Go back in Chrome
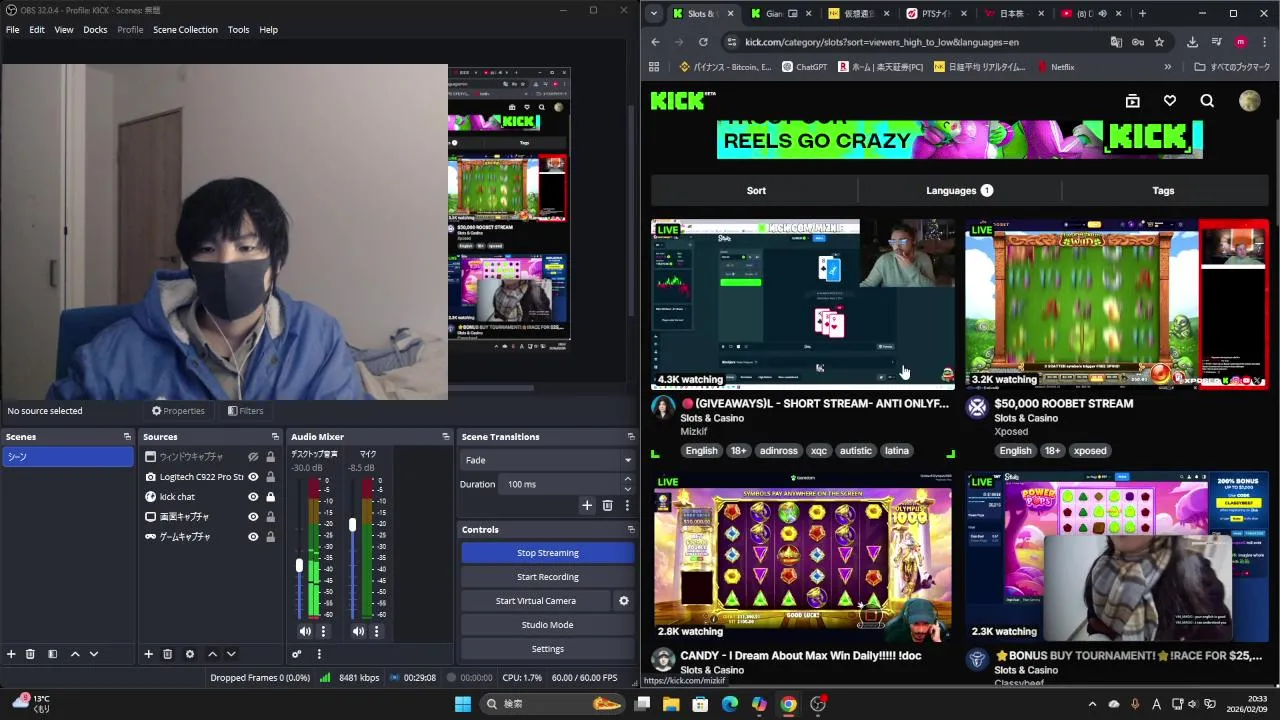This screenshot has height=720, width=1280. (655, 42)
